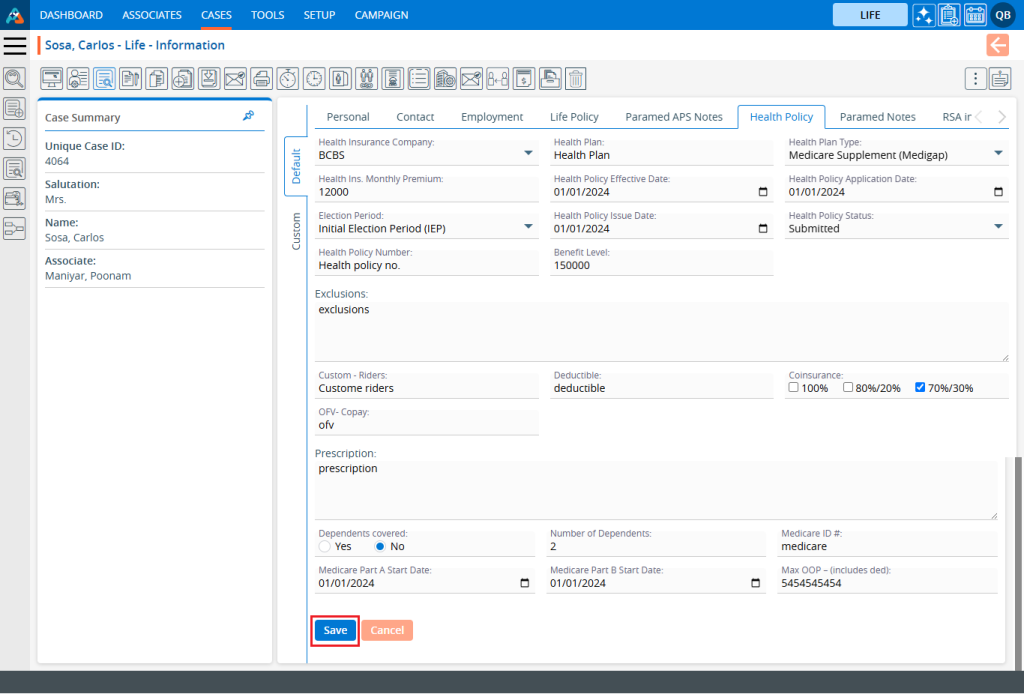Open the CAMPAIGN menu
The width and height of the screenshot is (1024, 694).
(x=381, y=15)
